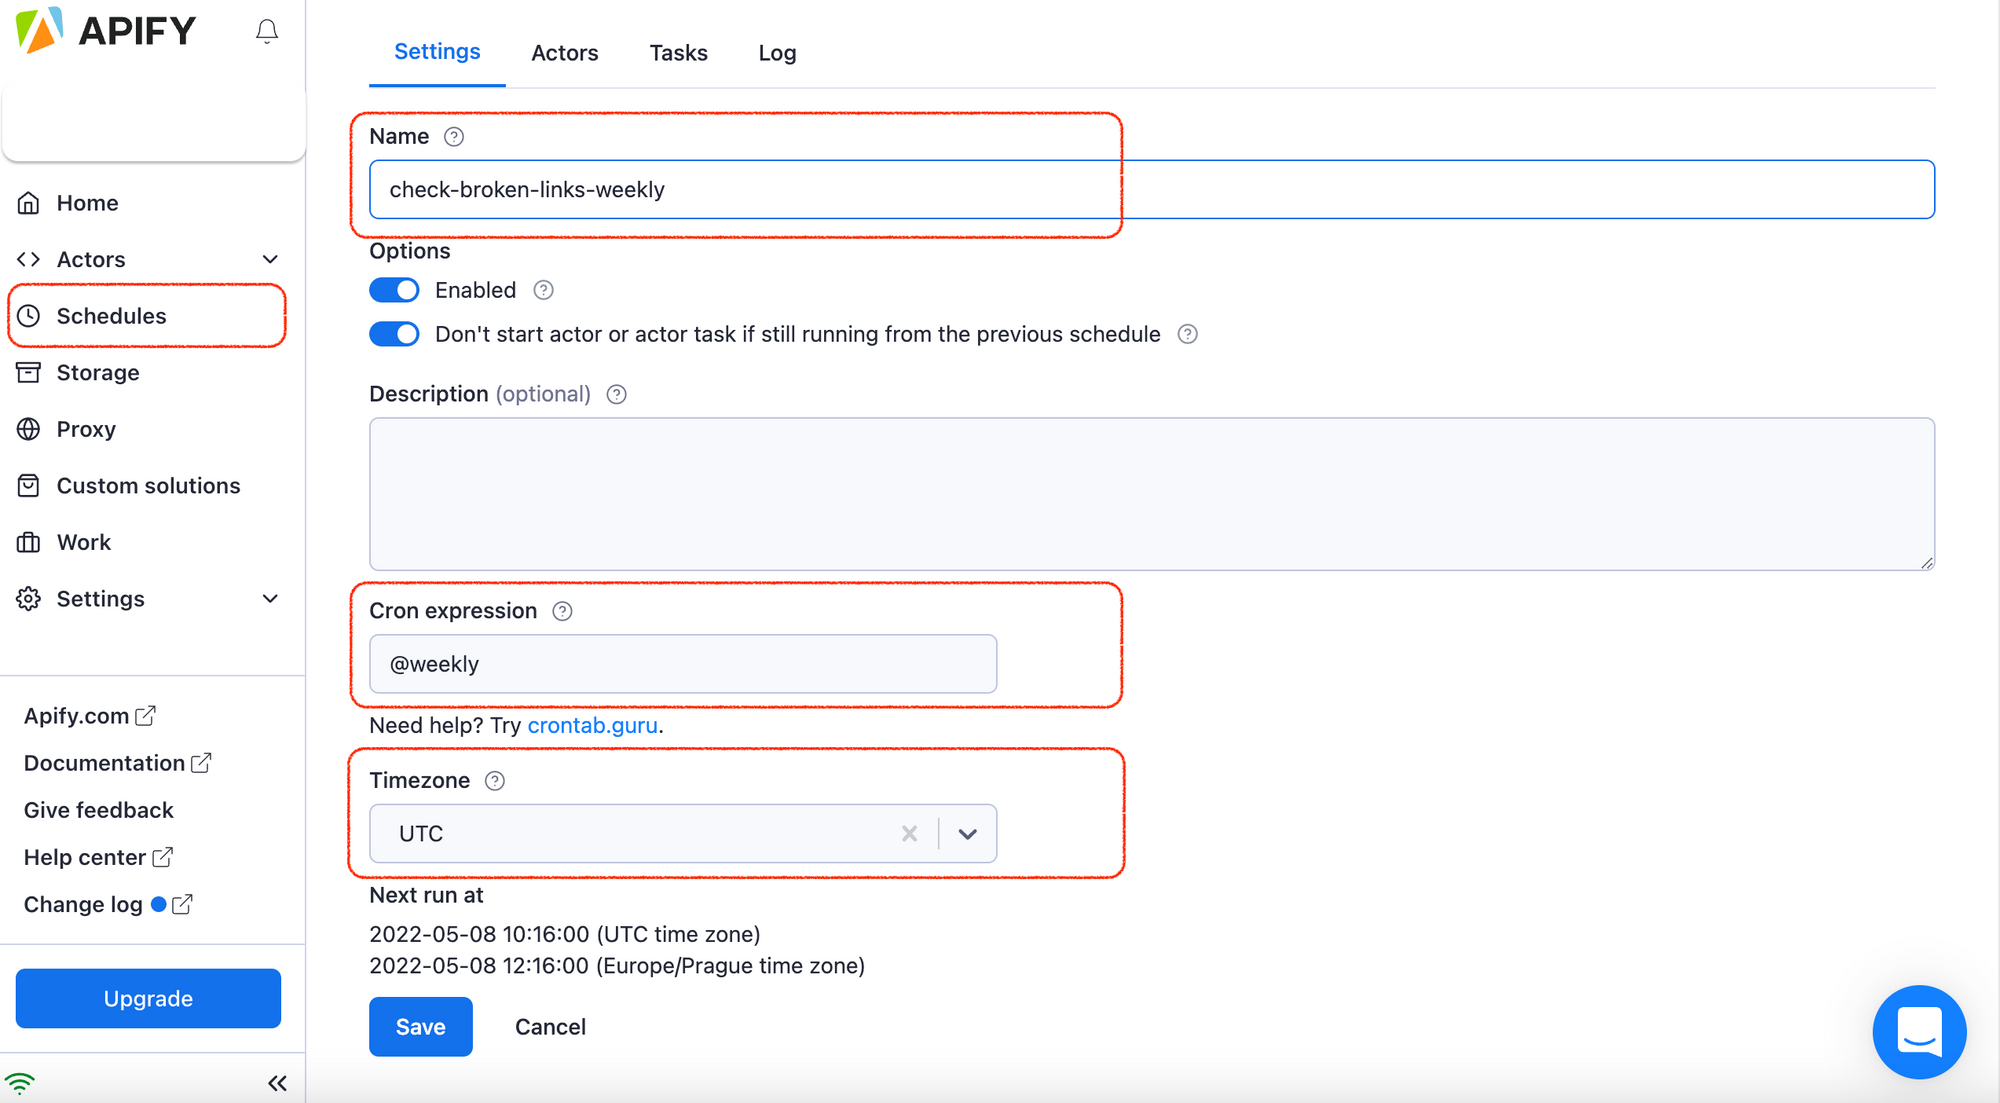
Task: Click the Timezone help question icon
Action: pos(495,781)
